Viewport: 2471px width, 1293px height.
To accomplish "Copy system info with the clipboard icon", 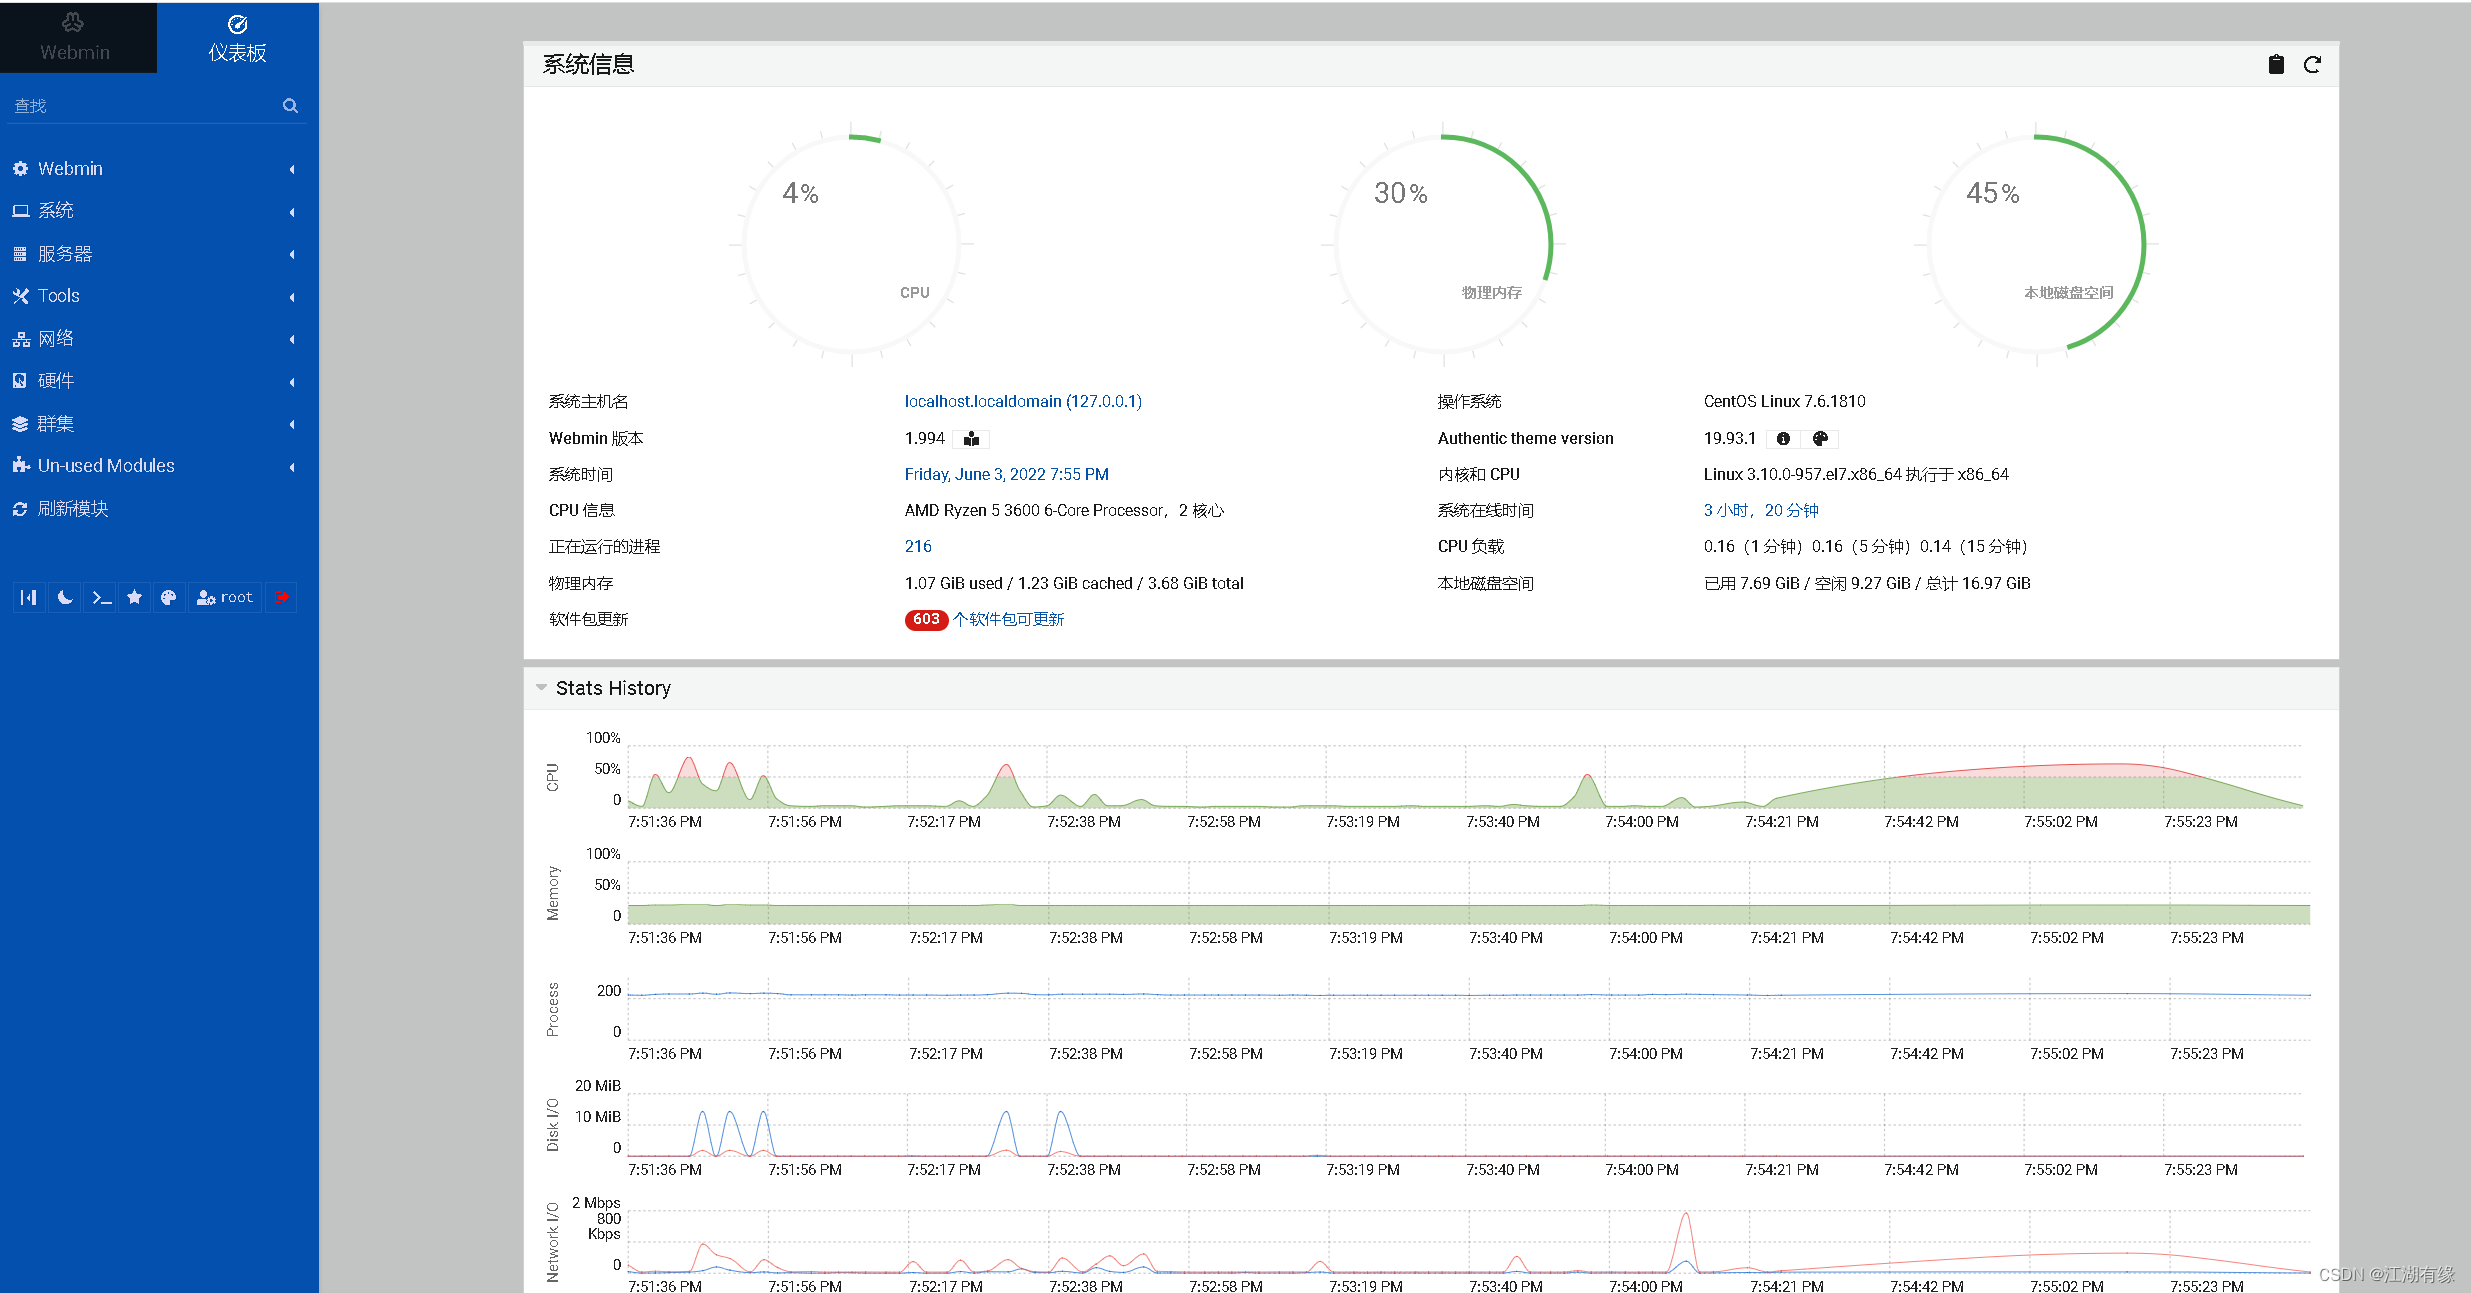I will coord(2276,65).
